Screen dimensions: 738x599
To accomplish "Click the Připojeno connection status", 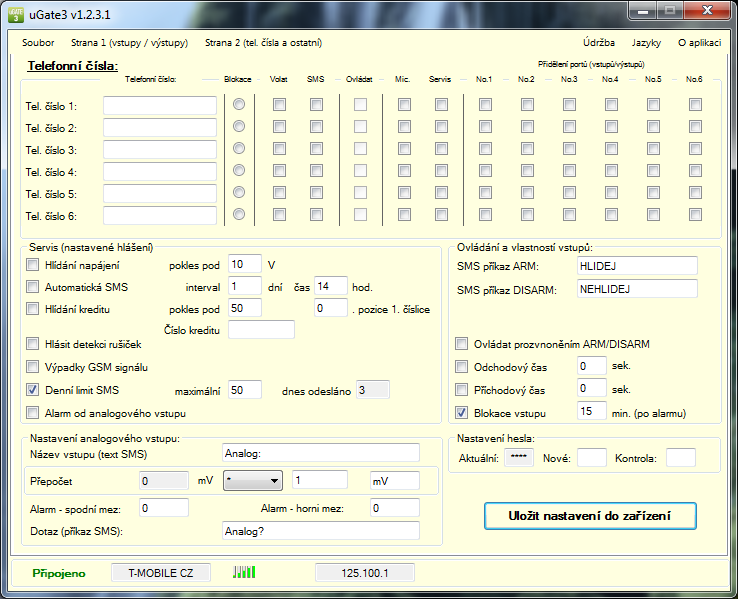I will point(59,573).
